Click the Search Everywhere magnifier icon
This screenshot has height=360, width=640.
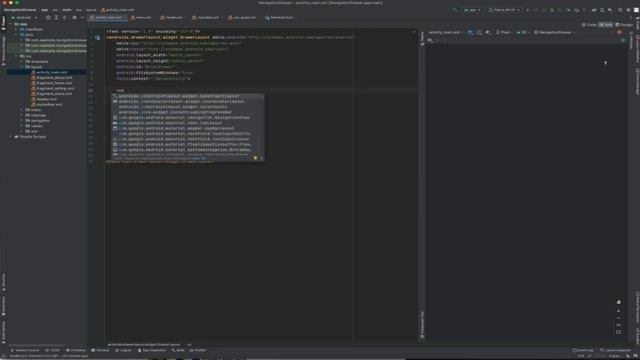(620, 10)
